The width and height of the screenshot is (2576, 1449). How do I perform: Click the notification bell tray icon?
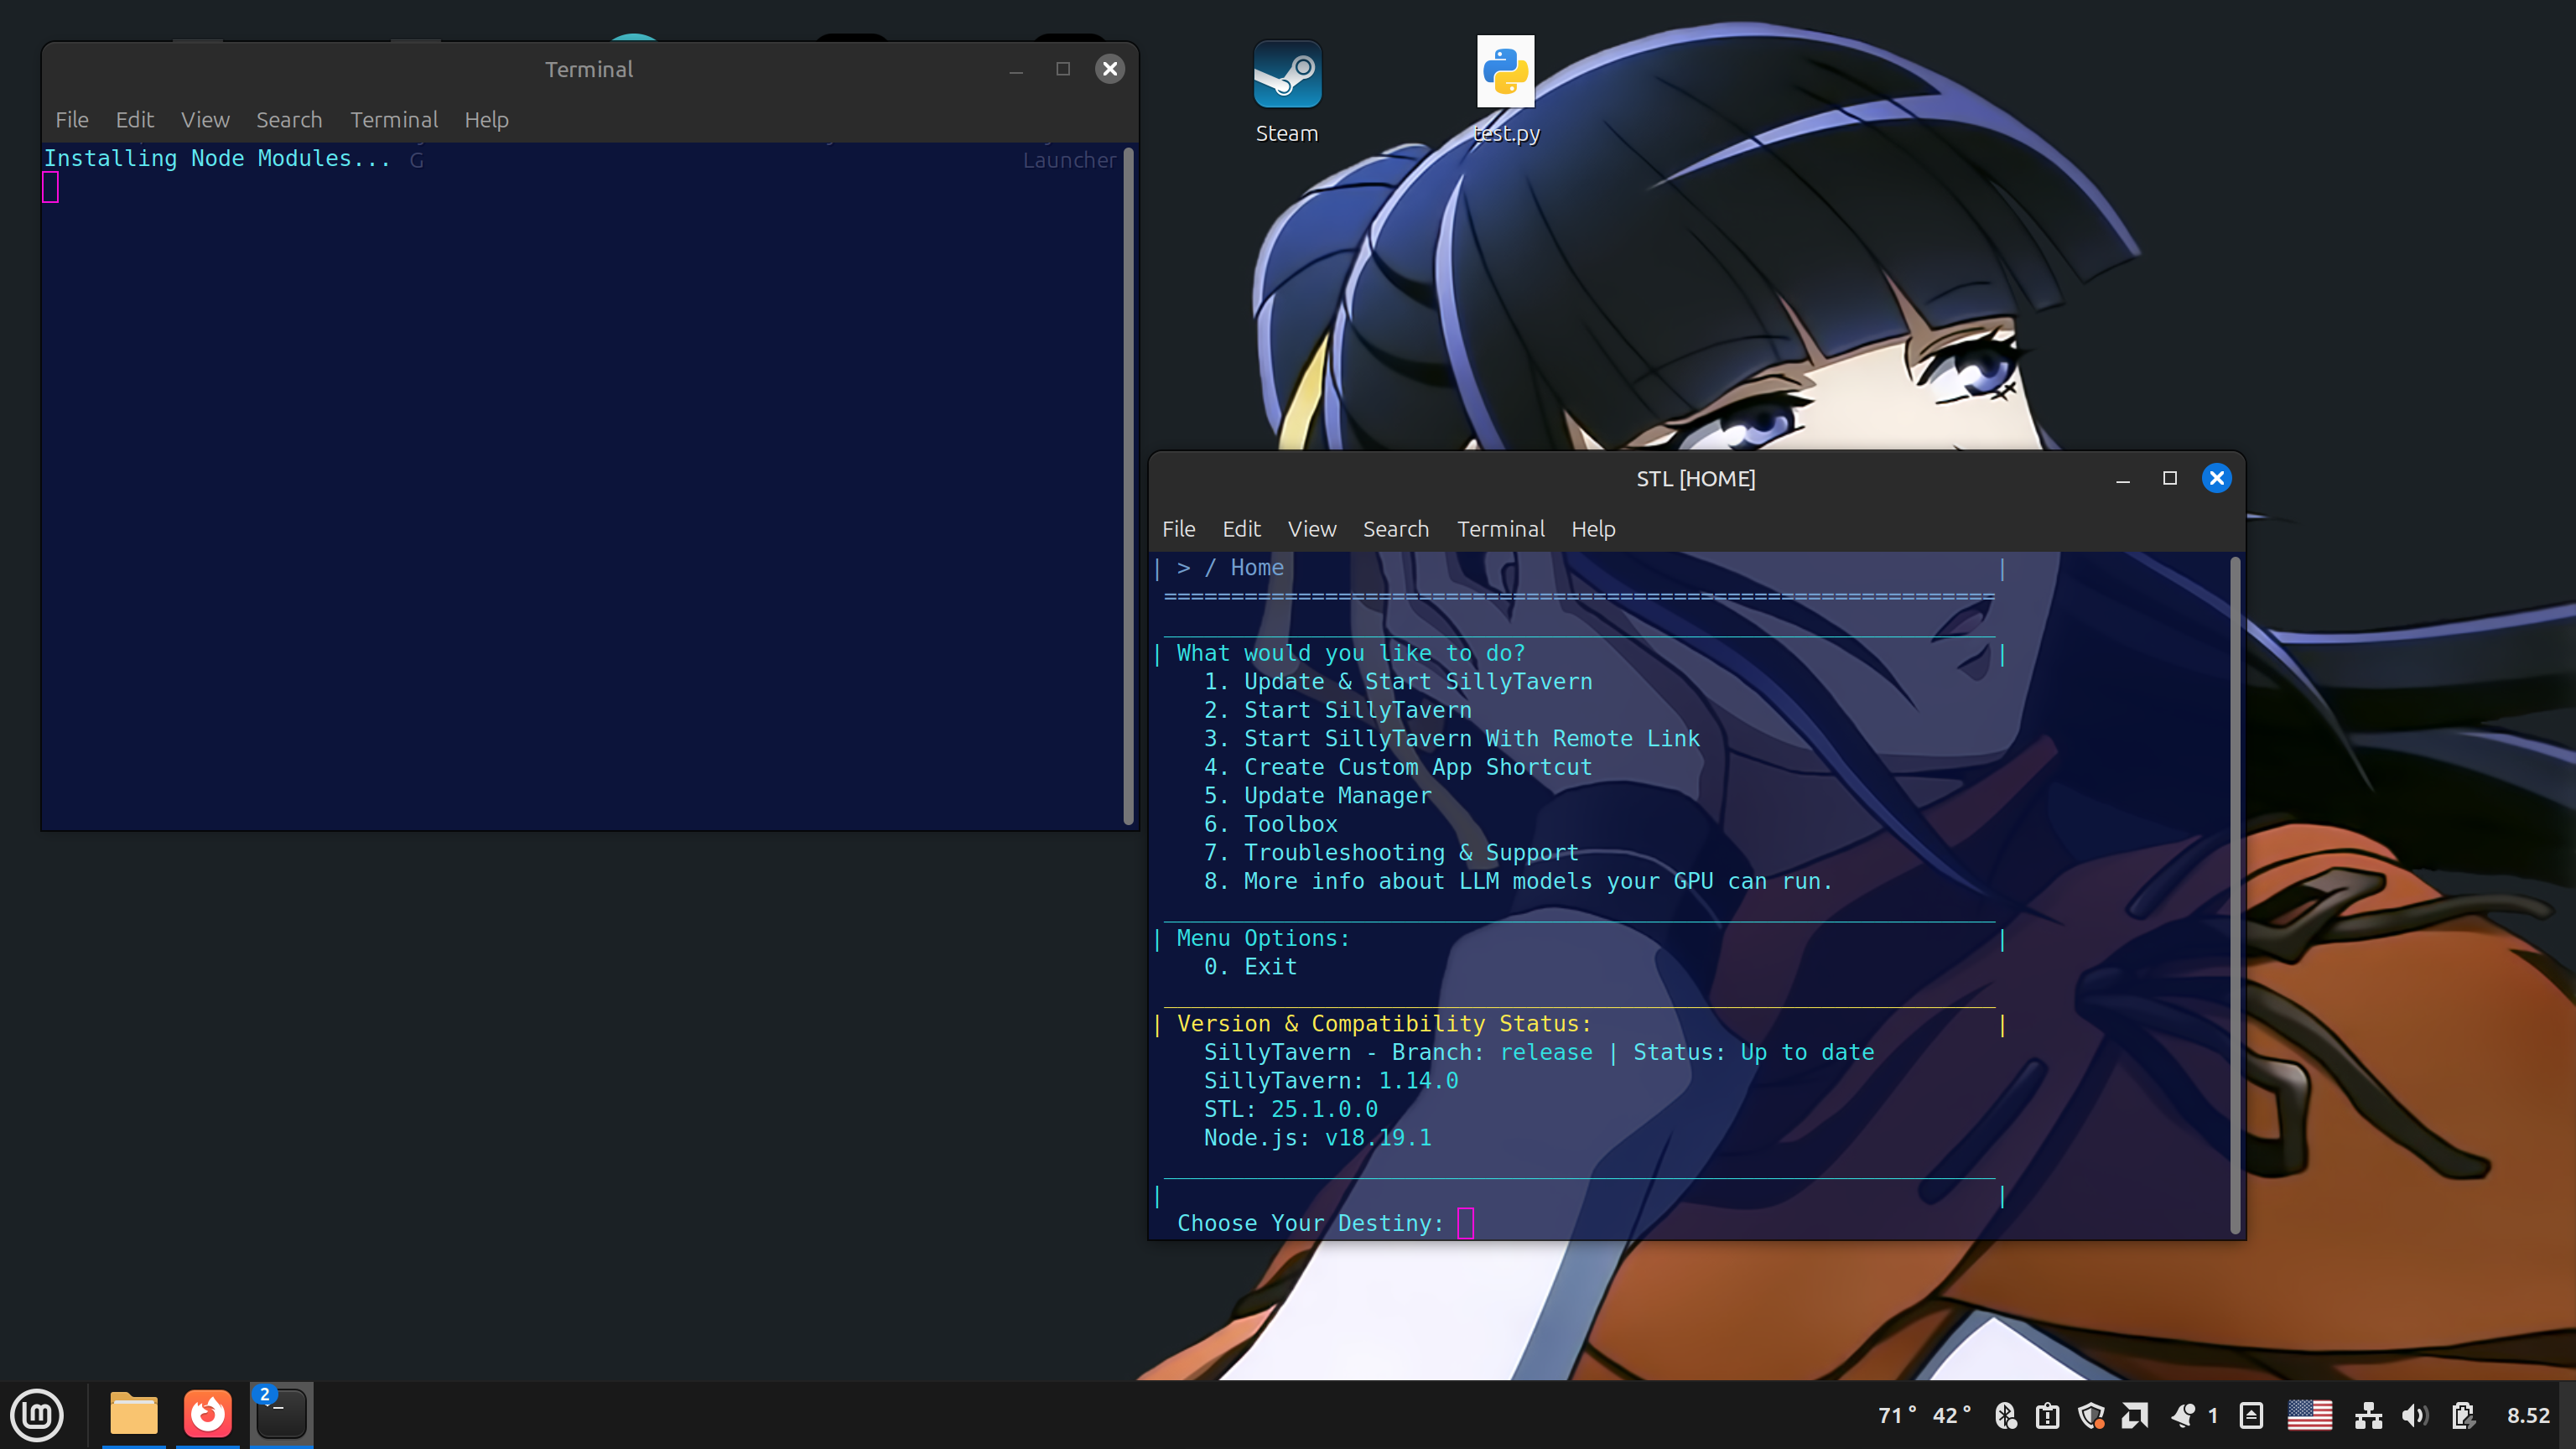[x=2182, y=1415]
